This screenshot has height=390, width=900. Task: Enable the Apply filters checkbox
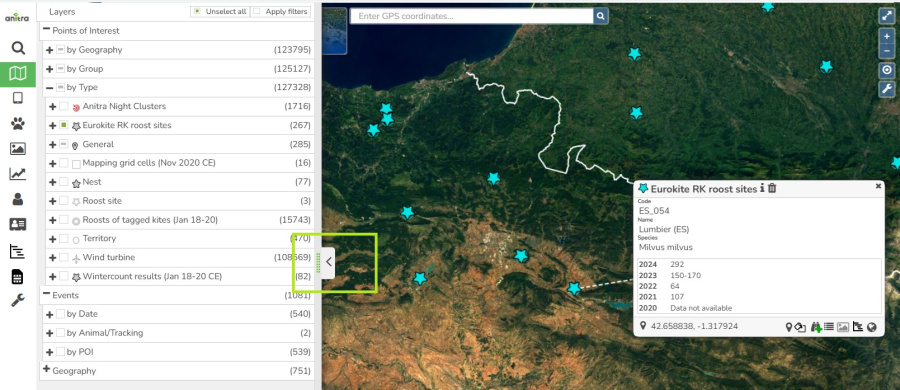(257, 11)
